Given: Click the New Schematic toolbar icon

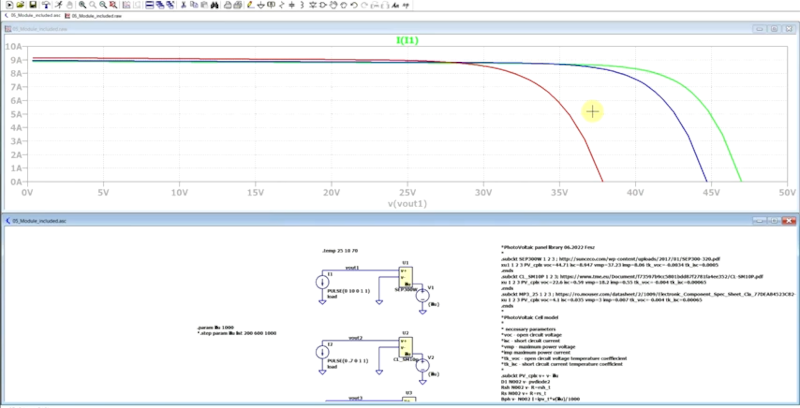Looking at the screenshot, I should (7, 5).
